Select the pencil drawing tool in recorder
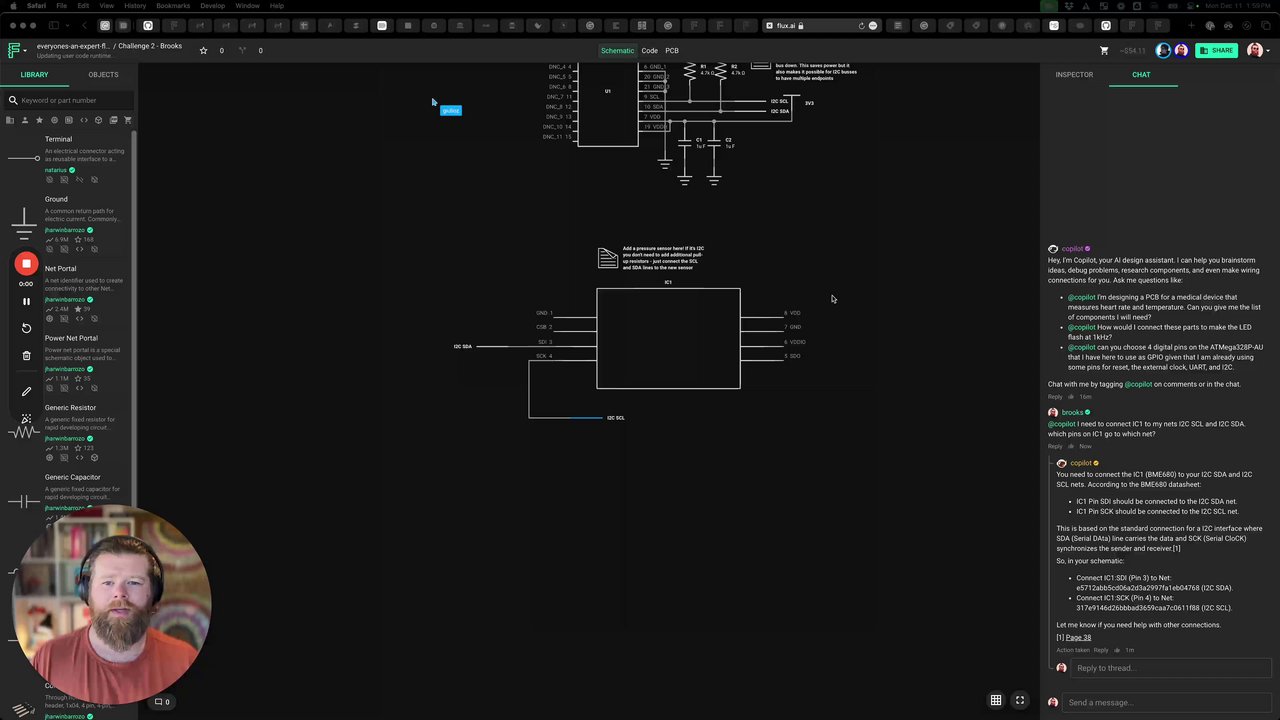This screenshot has width=1280, height=720. (26, 391)
